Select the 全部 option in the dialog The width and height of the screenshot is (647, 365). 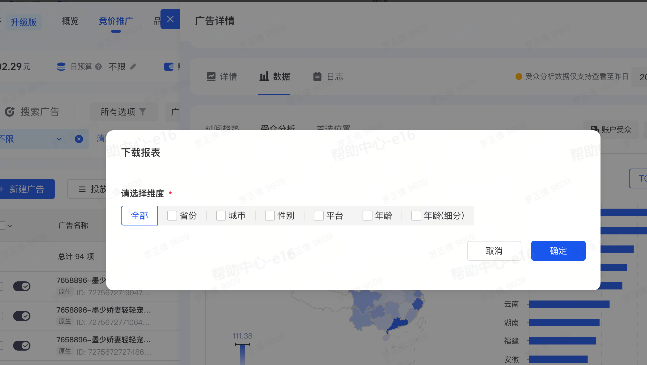tap(139, 216)
